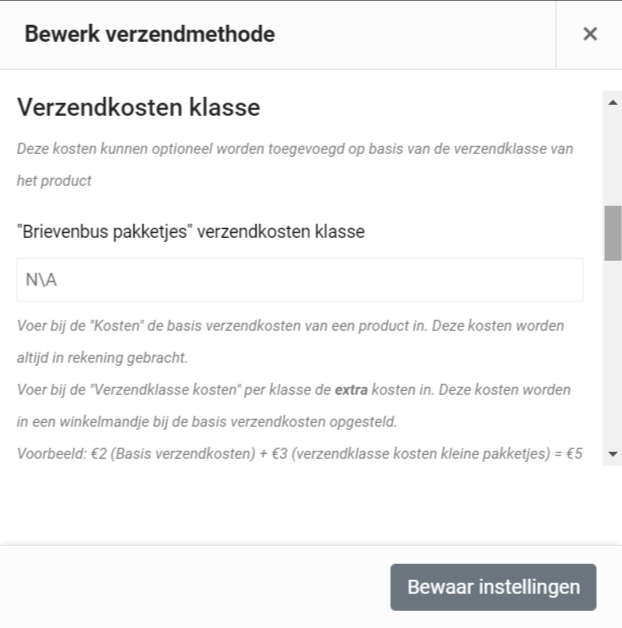The image size is (622, 628).
Task: Click help line mentioning "Verzendklasse kosten"
Action: 294,390
